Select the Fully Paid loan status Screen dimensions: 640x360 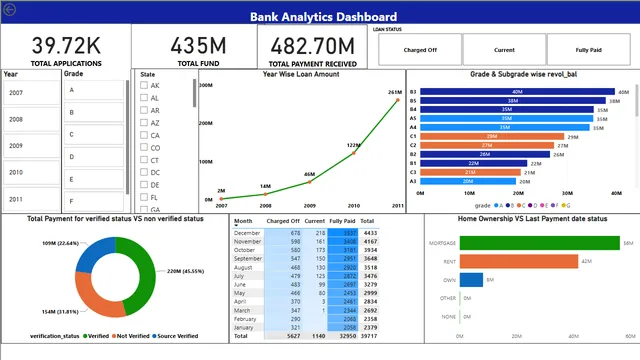coord(589,50)
